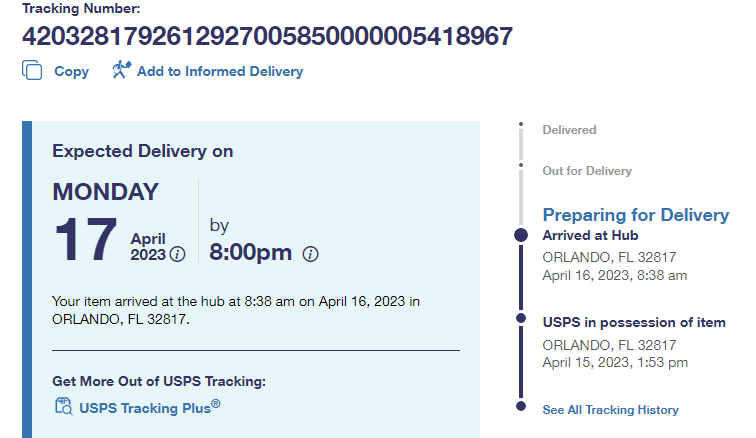This screenshot has width=756, height=438.
Task: Click the Arrived at Hub event title
Action: click(590, 236)
